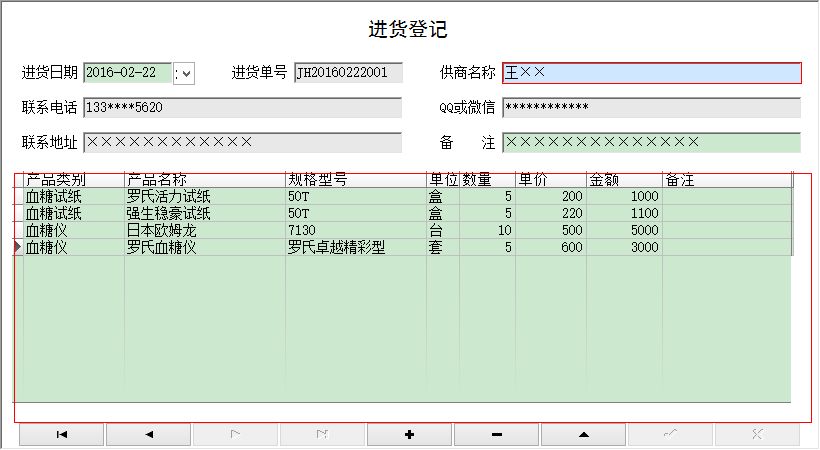Go to the last record navigator button
The image size is (820, 450).
click(x=322, y=434)
